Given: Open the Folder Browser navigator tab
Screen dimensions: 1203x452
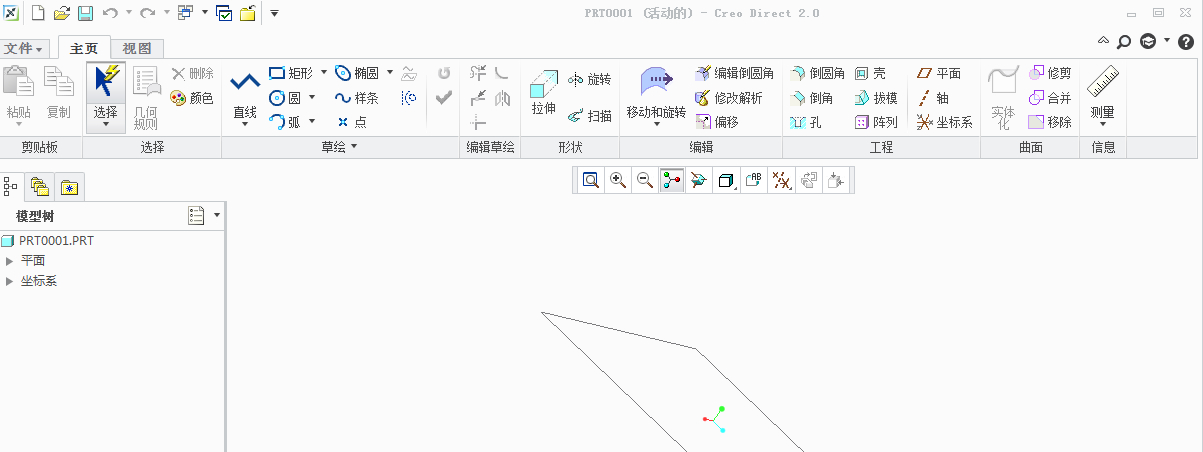Looking at the screenshot, I should click(x=40, y=186).
